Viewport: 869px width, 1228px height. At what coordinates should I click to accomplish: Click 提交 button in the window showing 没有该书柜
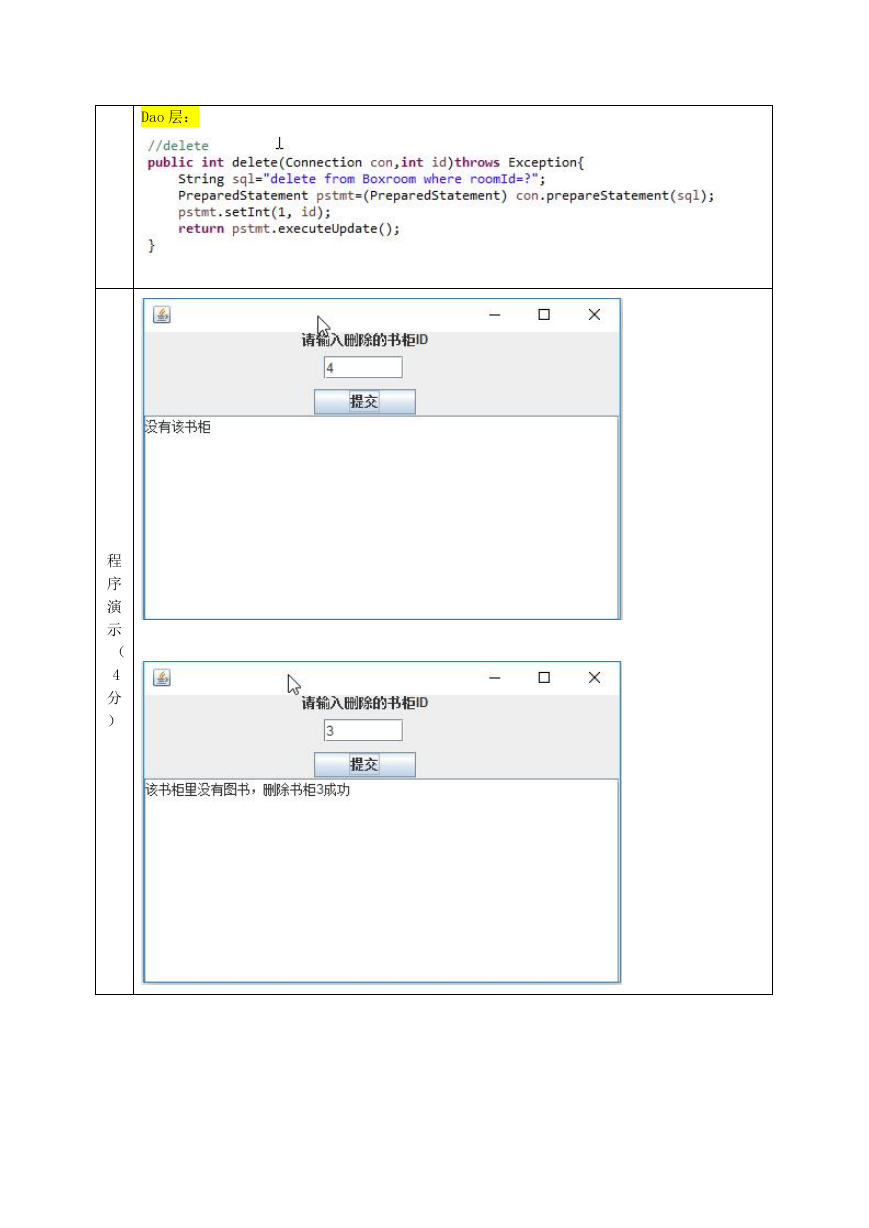[365, 402]
